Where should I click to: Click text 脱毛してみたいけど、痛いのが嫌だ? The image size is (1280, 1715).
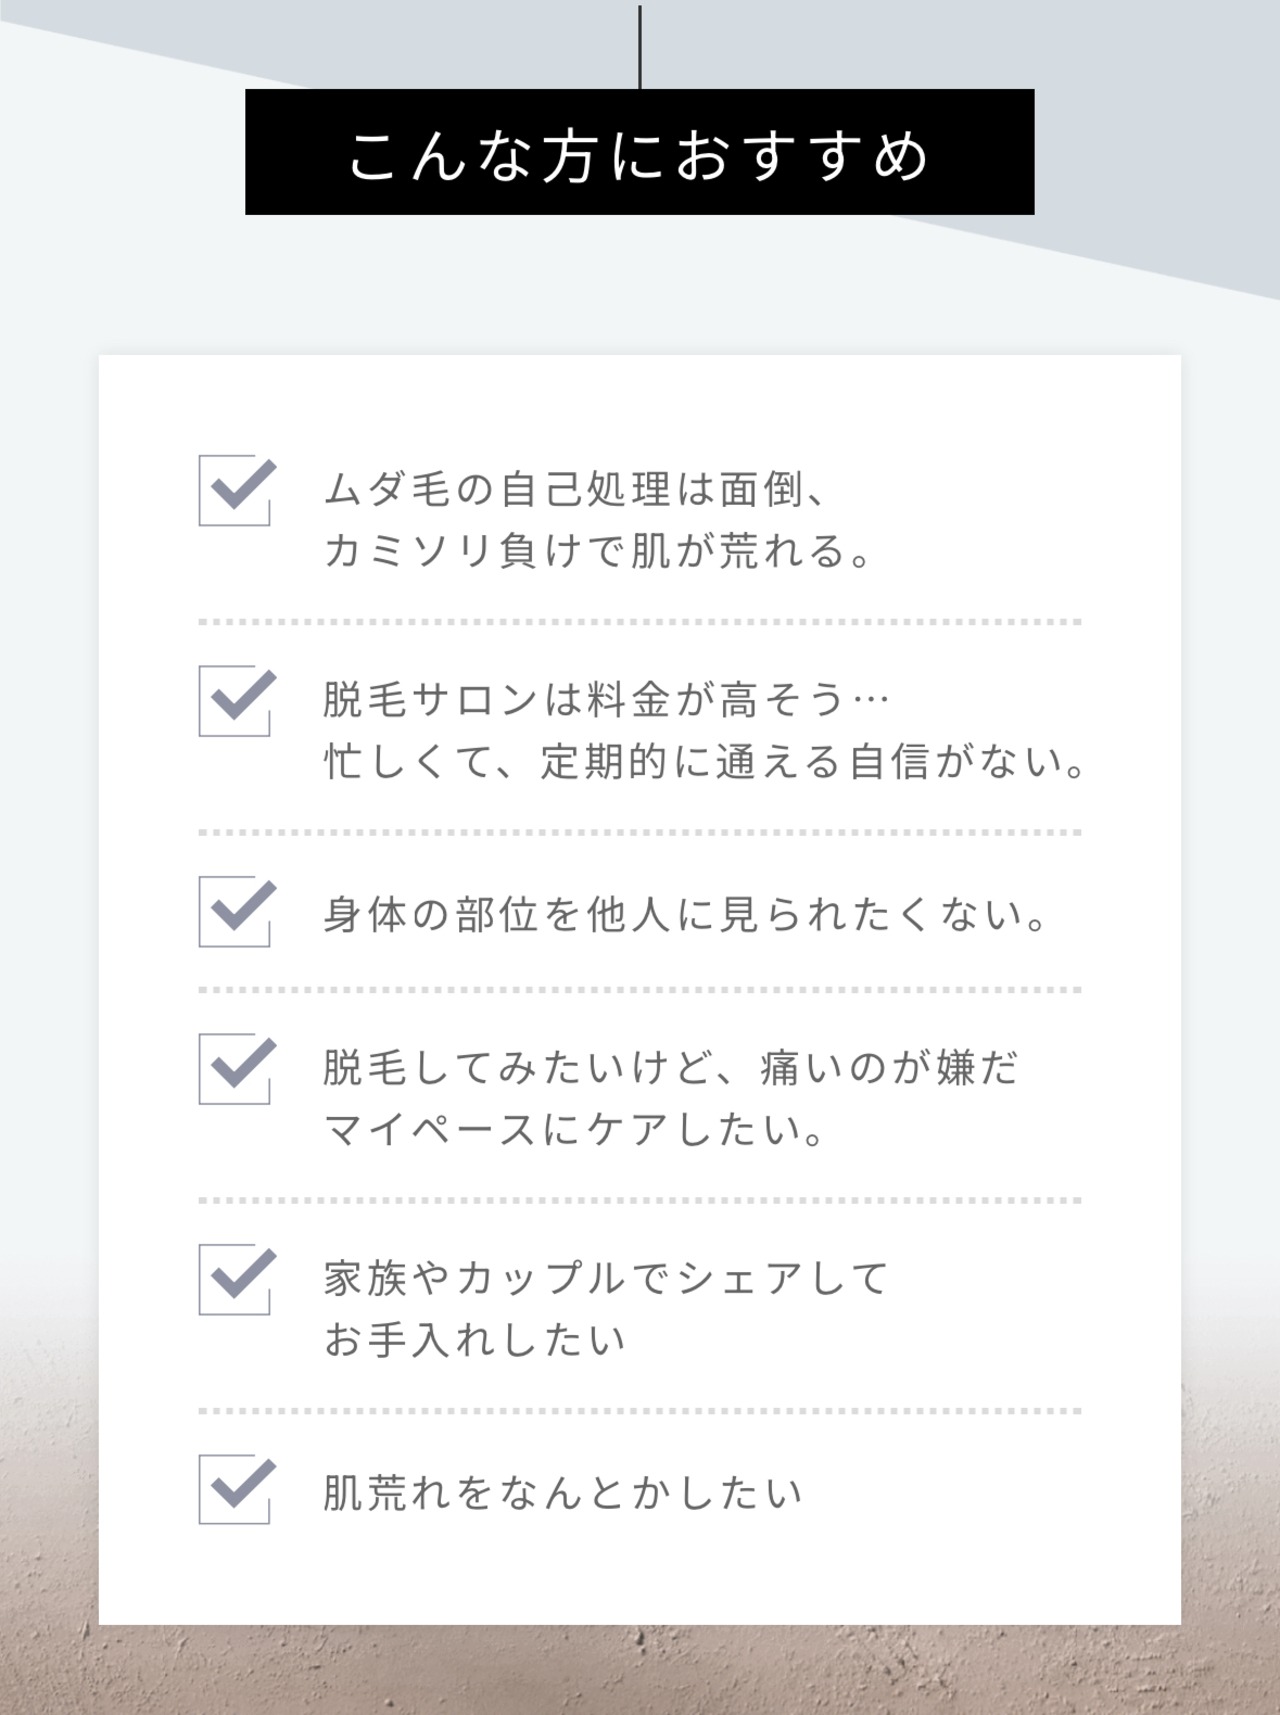pos(670,1068)
